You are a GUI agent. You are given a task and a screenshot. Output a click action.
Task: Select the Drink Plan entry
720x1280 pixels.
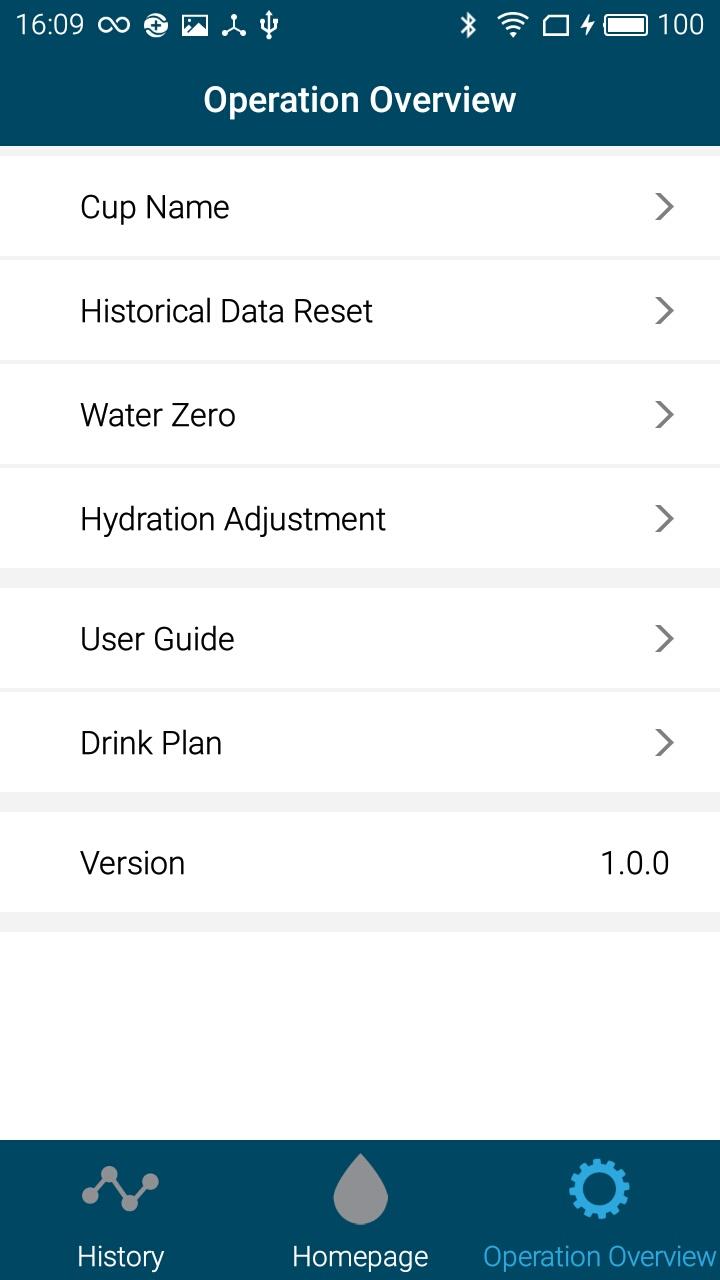151,743
